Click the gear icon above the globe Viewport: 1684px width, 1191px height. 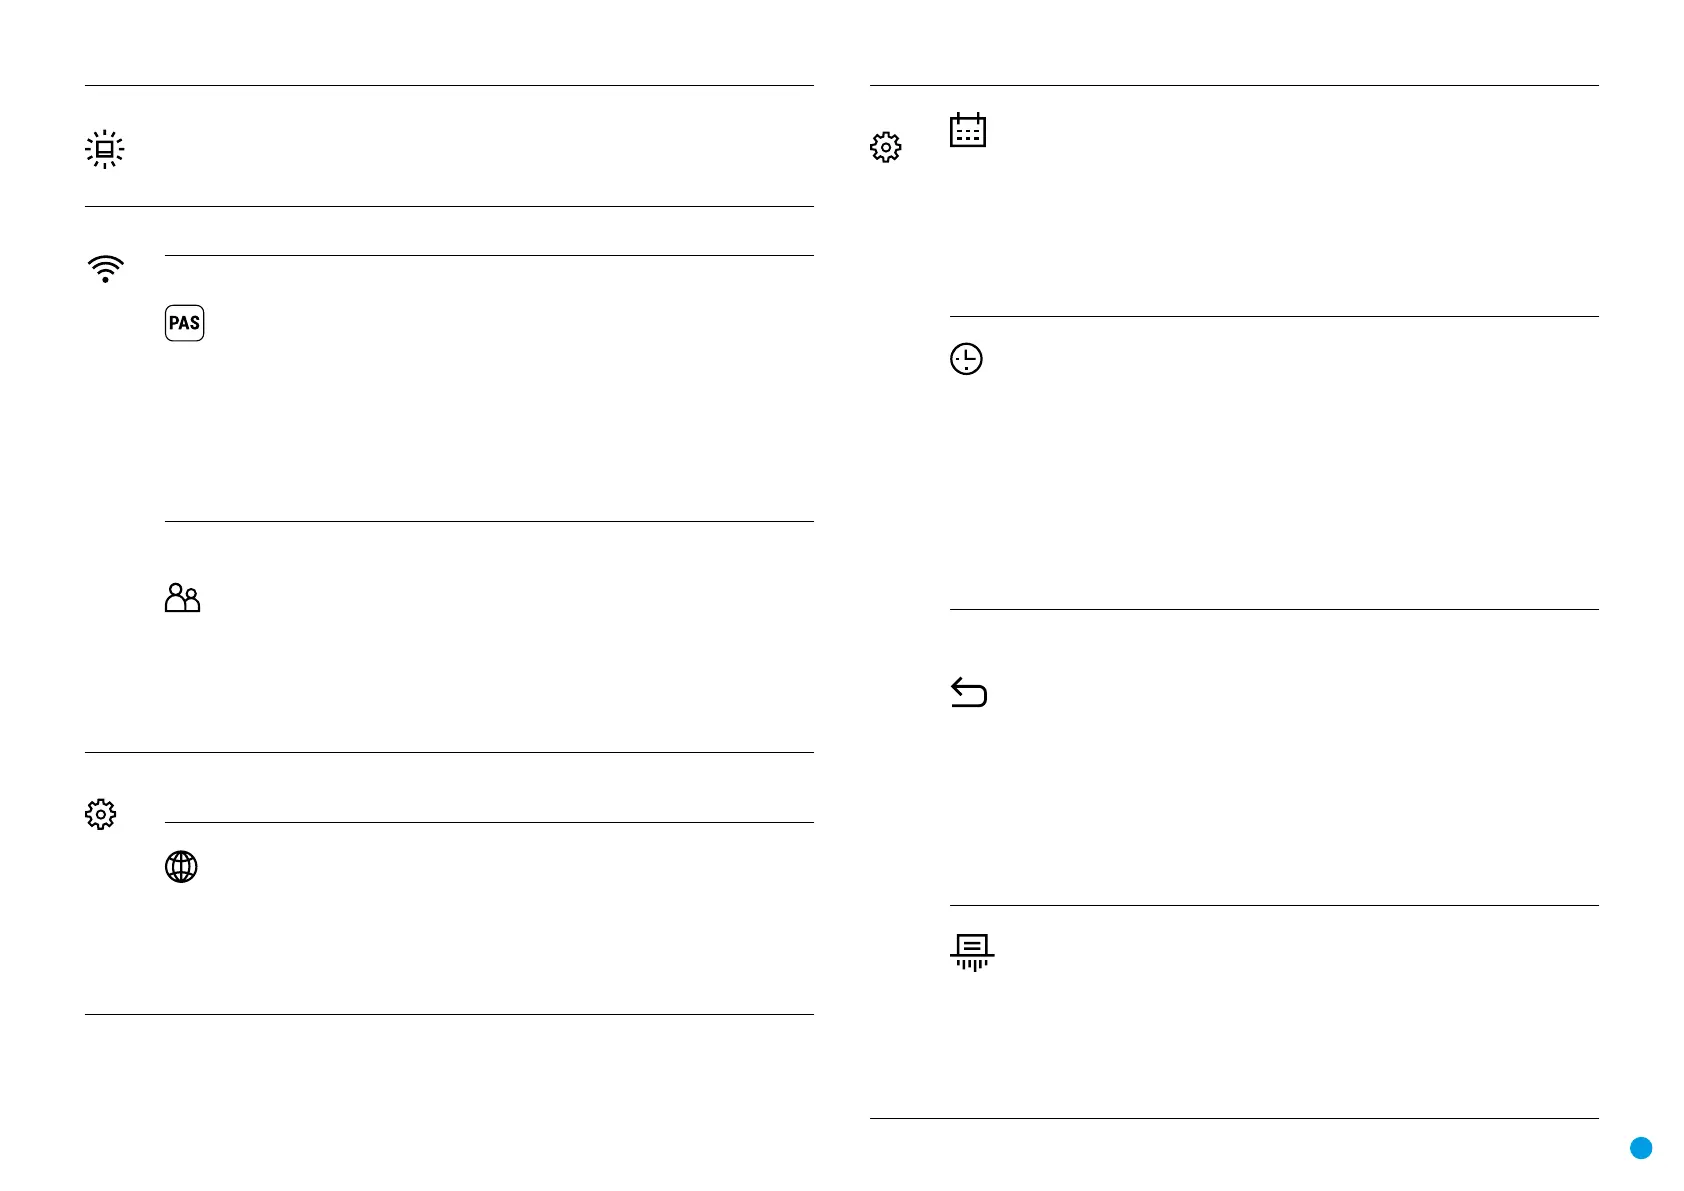coord(100,814)
